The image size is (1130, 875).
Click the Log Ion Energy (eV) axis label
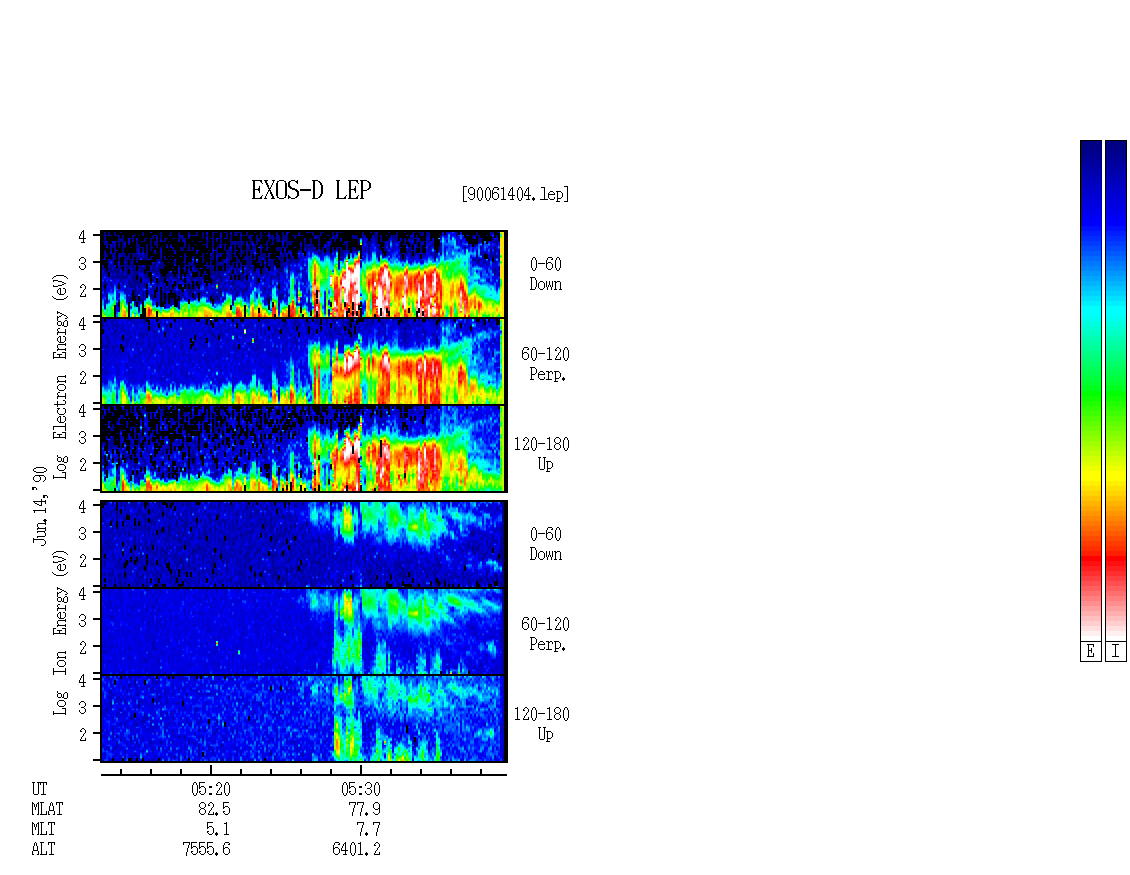point(61,632)
